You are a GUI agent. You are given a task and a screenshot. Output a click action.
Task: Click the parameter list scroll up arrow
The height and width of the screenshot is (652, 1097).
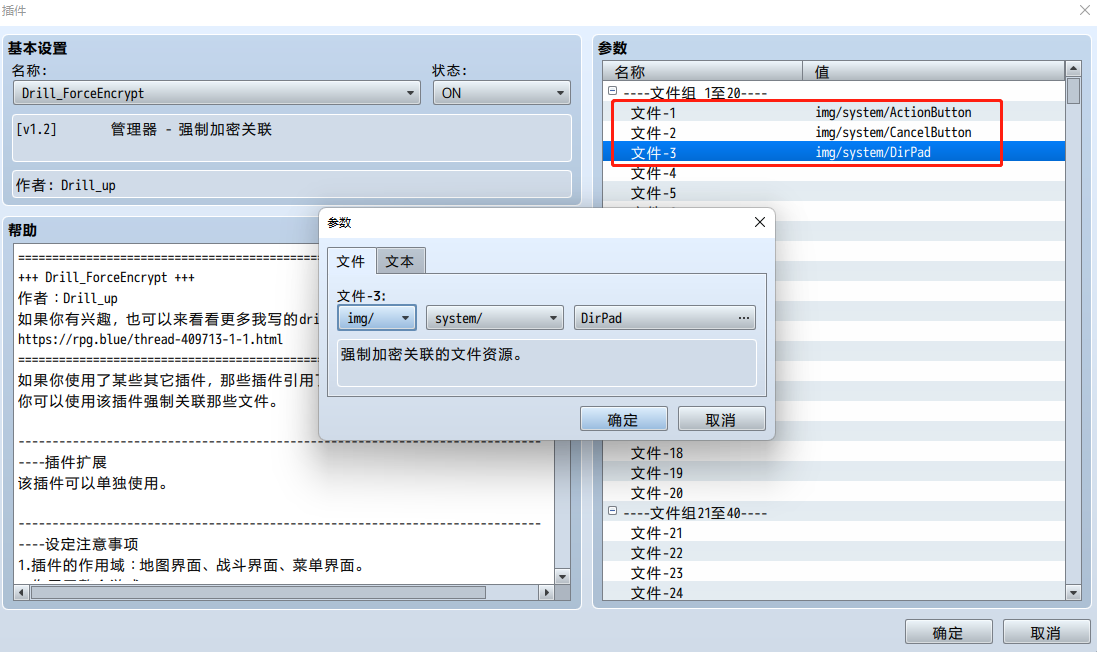coord(1073,69)
